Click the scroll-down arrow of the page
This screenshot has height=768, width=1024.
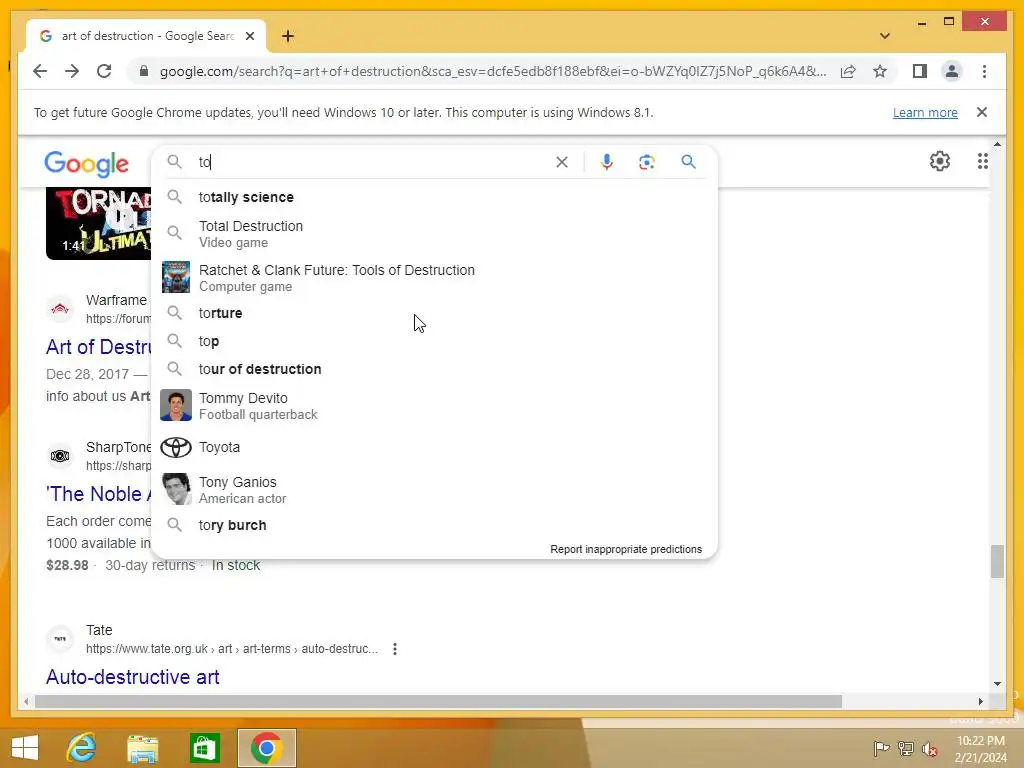997,684
